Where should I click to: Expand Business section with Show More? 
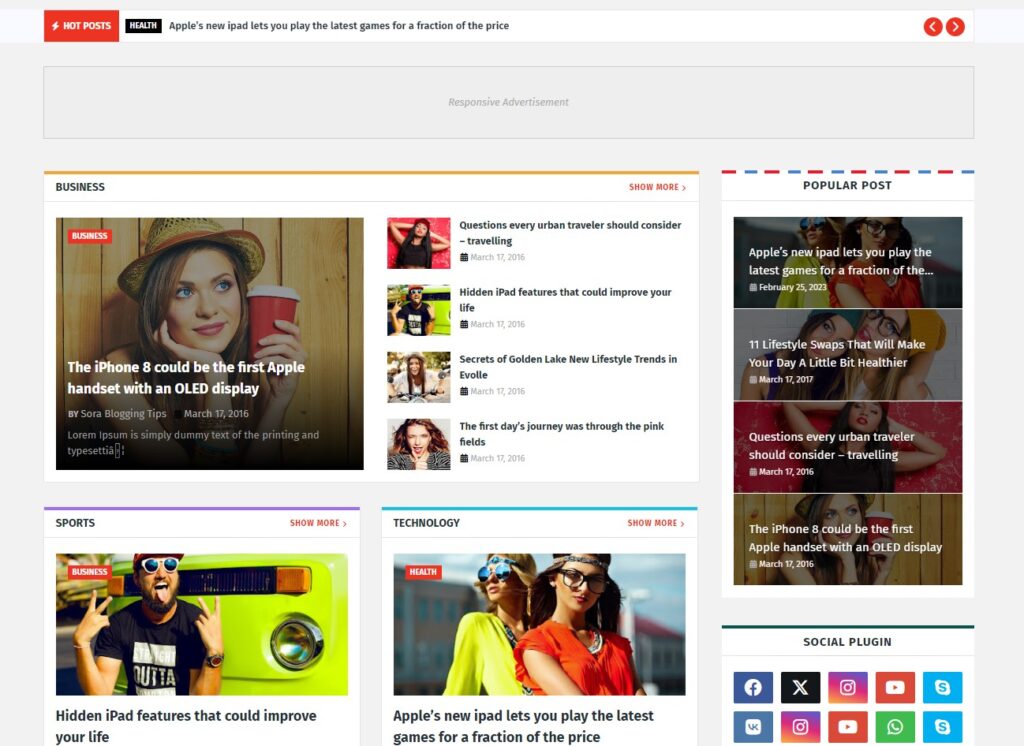click(x=657, y=187)
